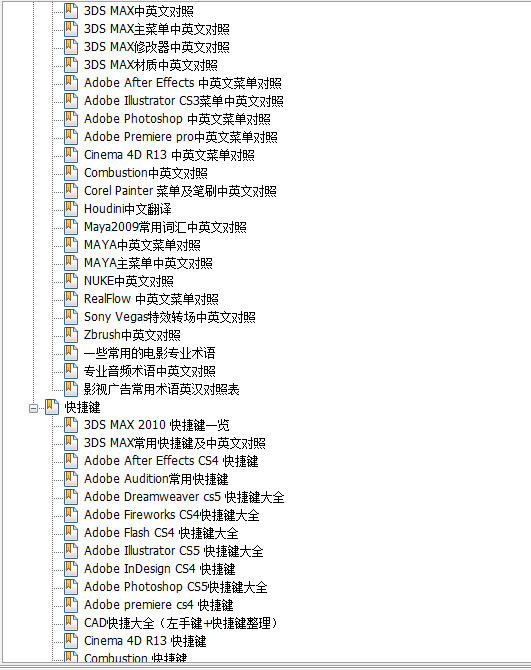Click bookmark icon beside Adobe Illustrator CS3菜单中英文对照

[x=71, y=101]
